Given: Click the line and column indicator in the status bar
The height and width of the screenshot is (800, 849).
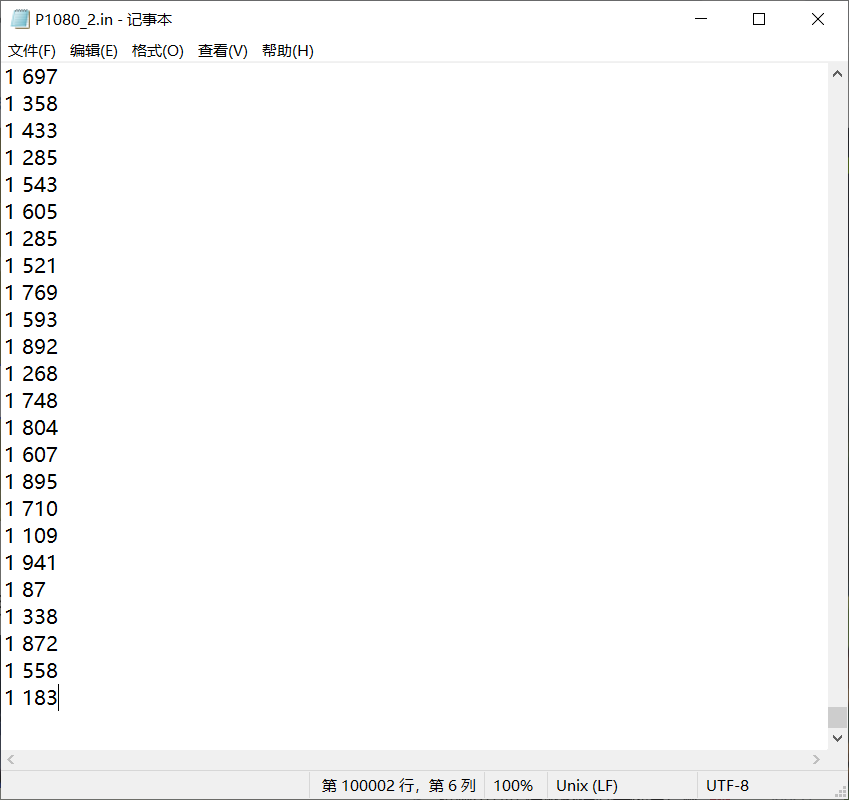Looking at the screenshot, I should (x=398, y=786).
